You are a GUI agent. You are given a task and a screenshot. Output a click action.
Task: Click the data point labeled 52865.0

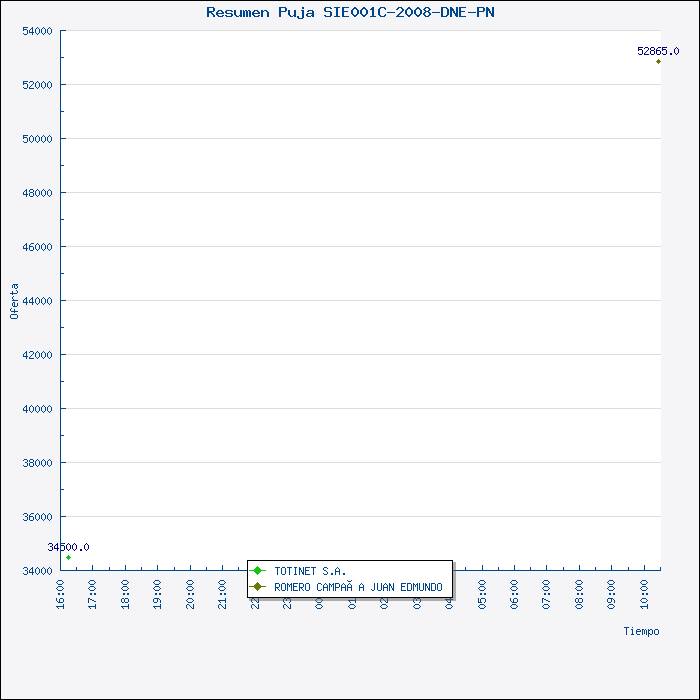[x=658, y=62]
